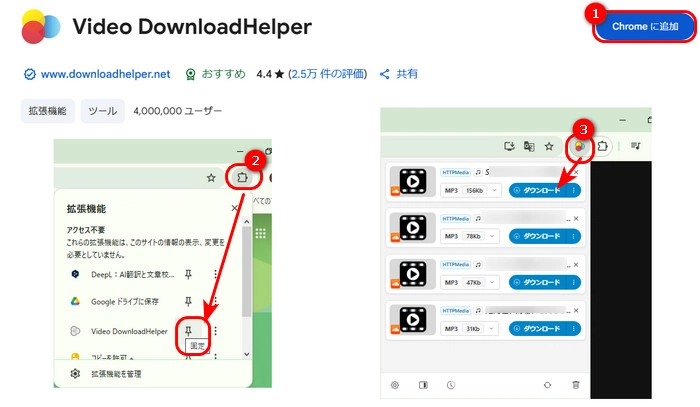Open more options for Google ドライブに保存

click(215, 302)
